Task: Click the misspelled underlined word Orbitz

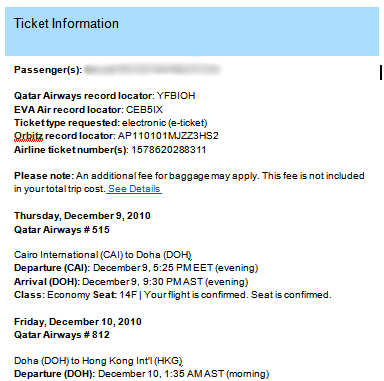Action: pos(28,136)
